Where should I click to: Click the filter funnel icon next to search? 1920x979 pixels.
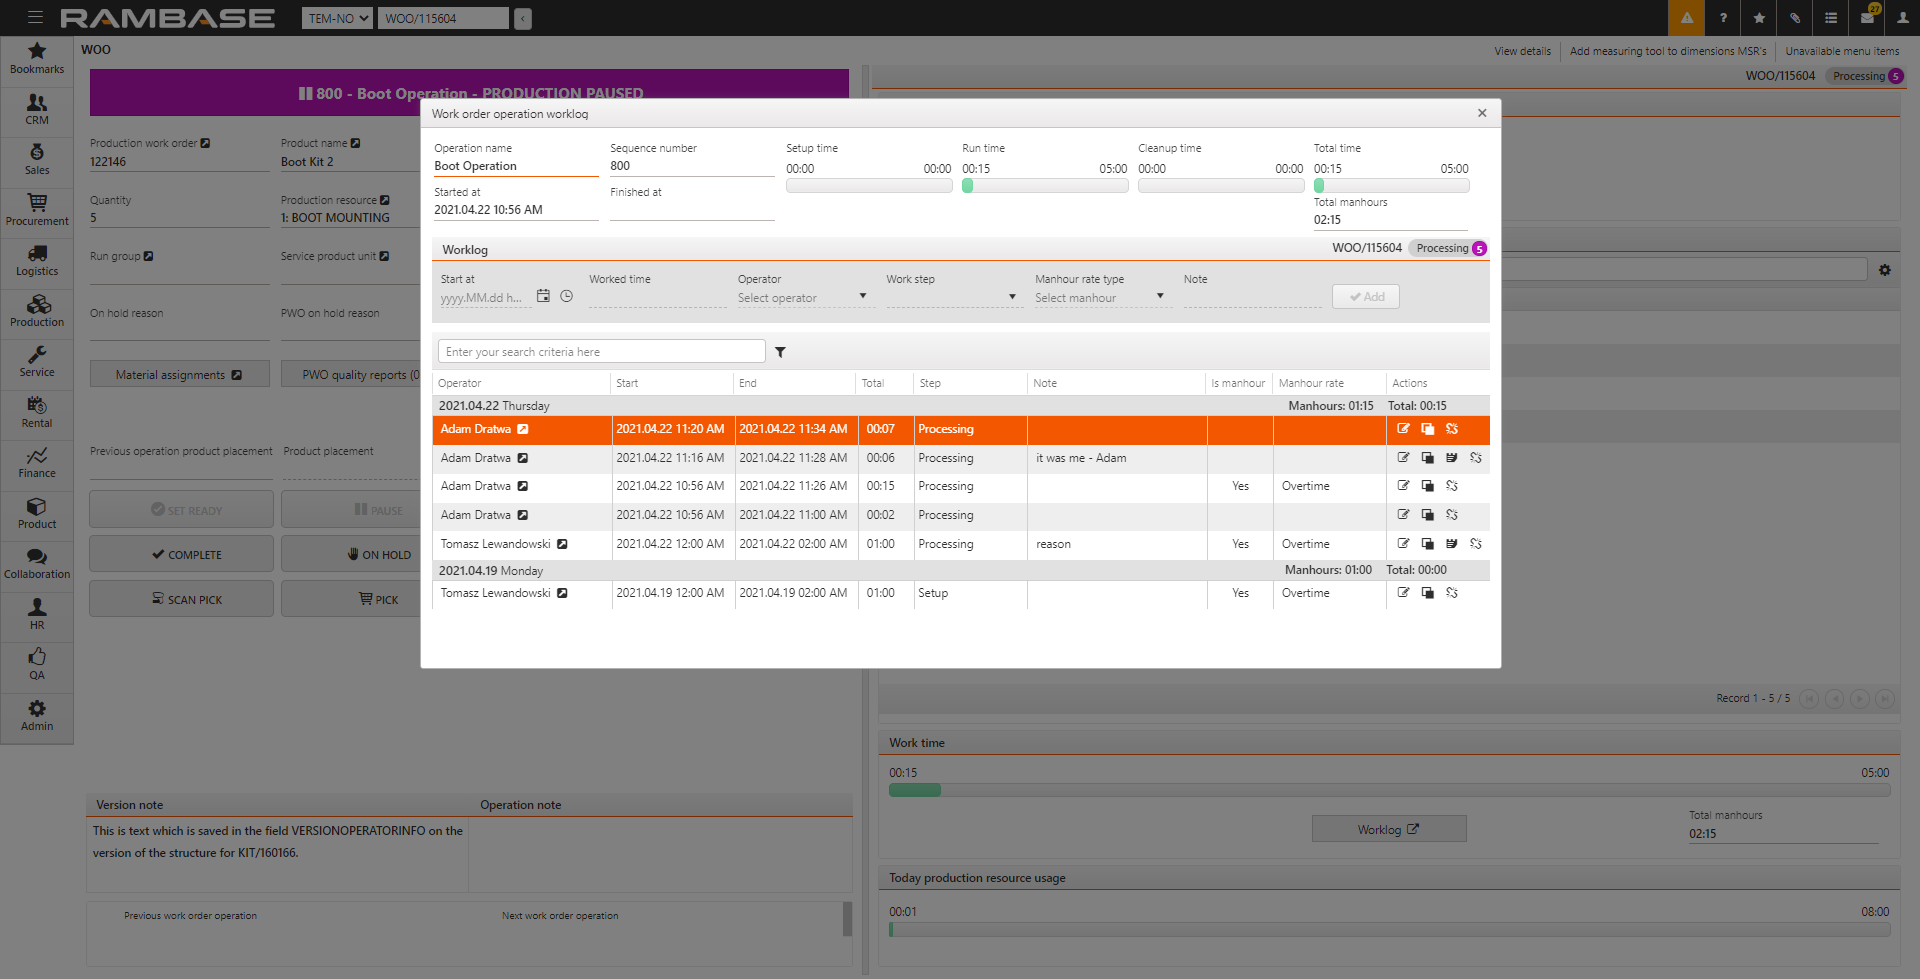pyautogui.click(x=780, y=352)
